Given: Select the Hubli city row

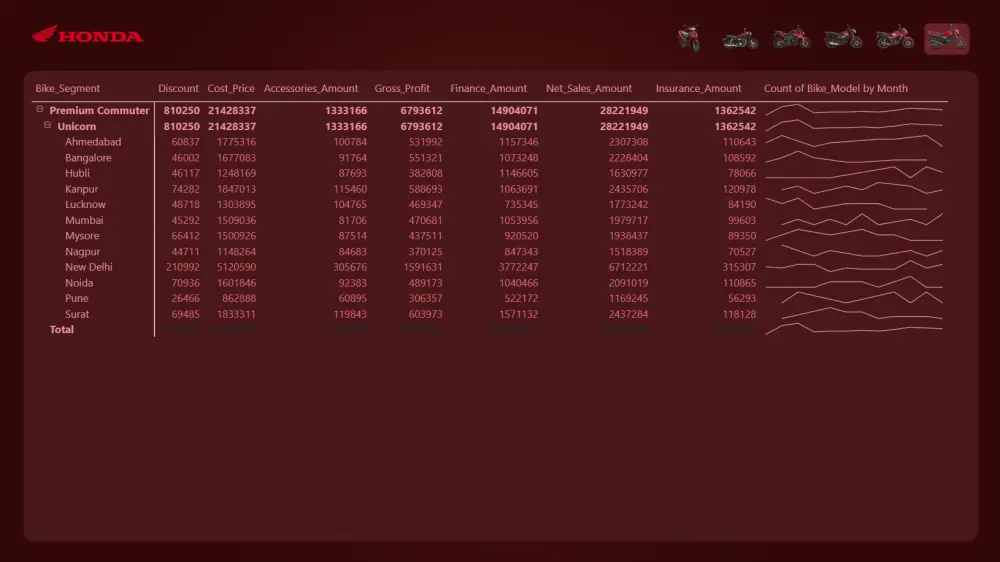Looking at the screenshot, I should tap(77, 173).
